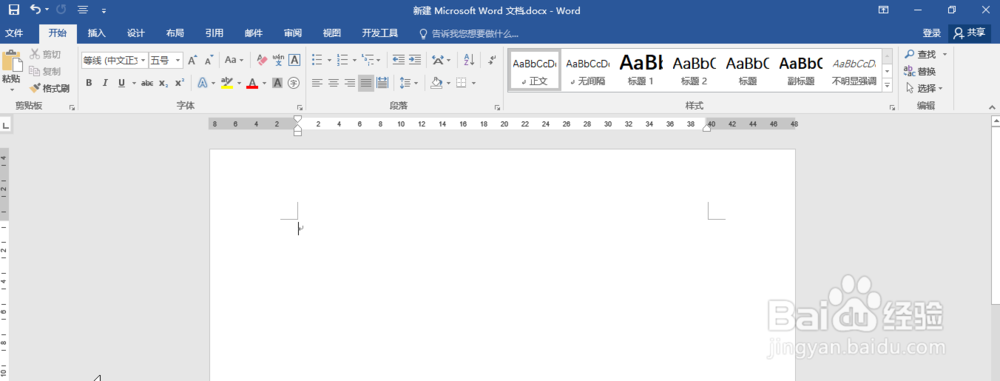This screenshot has height=381, width=1000.
Task: Select 正文 normal style
Action: [x=534, y=70]
